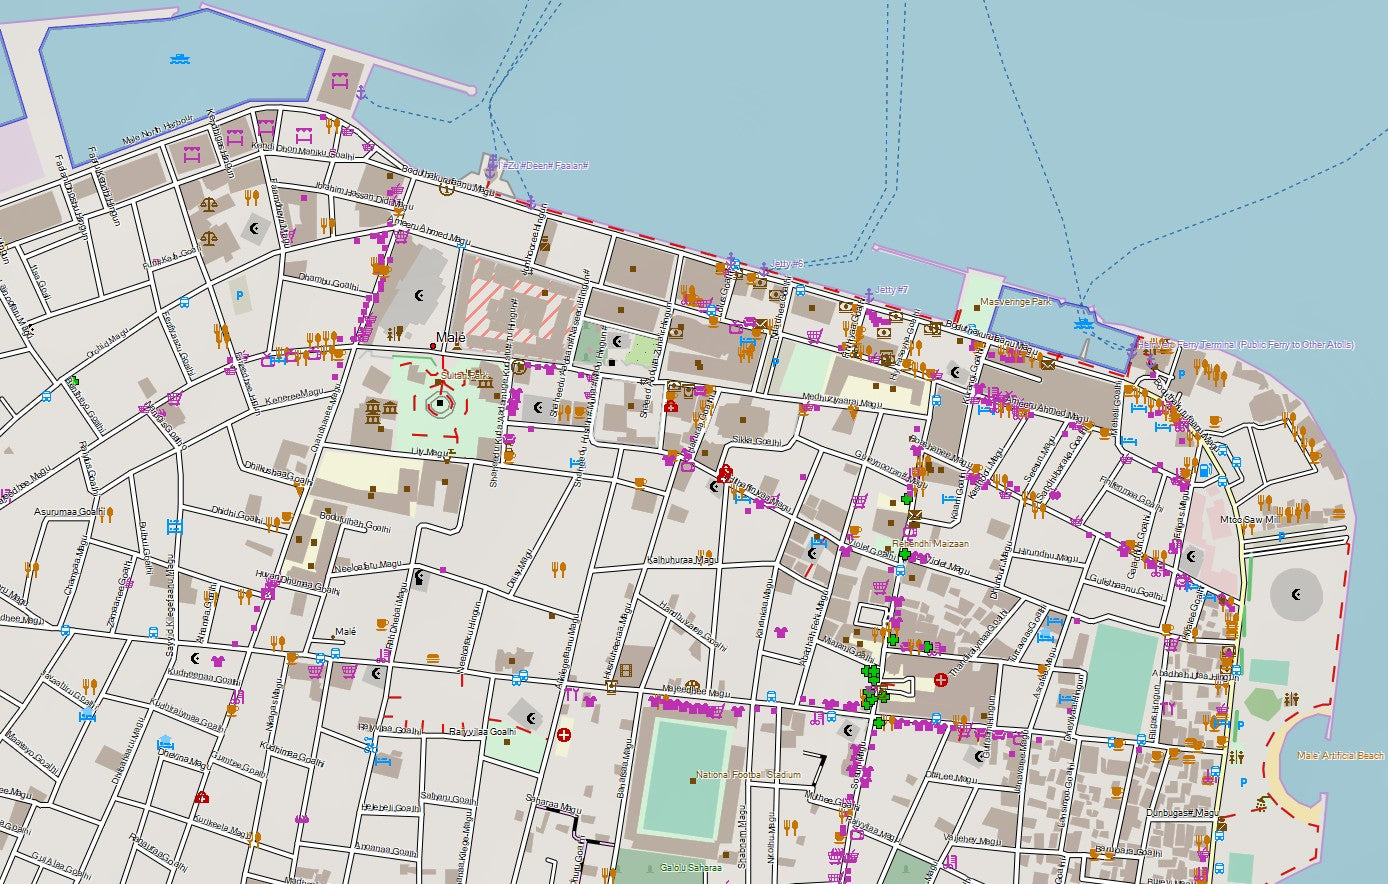1388x884 pixels.
Task: Click the ferry icon in Male North Harbour
Action: click(x=180, y=58)
